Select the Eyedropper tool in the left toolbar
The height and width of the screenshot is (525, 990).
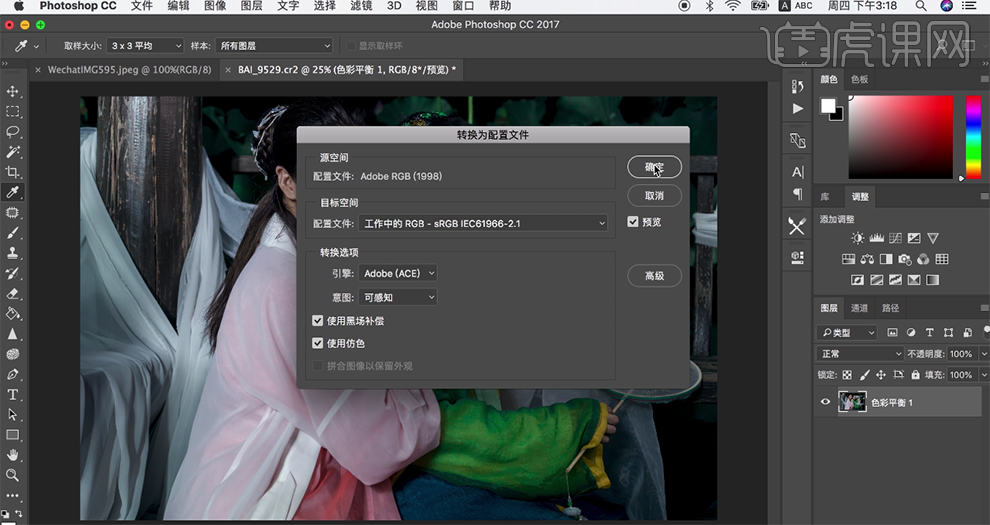13,192
